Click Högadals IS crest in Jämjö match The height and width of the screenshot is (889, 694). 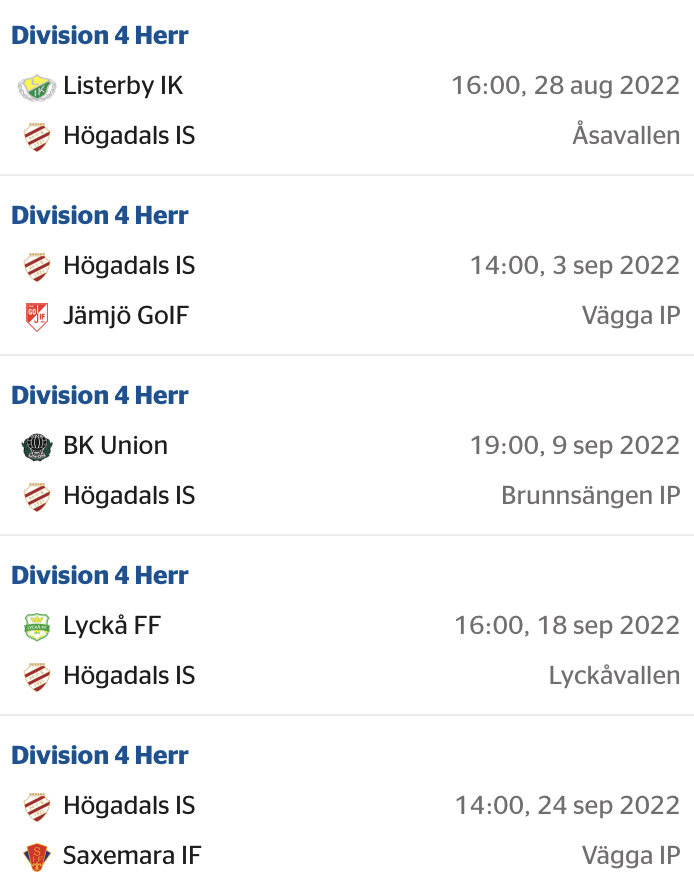[x=37, y=266]
